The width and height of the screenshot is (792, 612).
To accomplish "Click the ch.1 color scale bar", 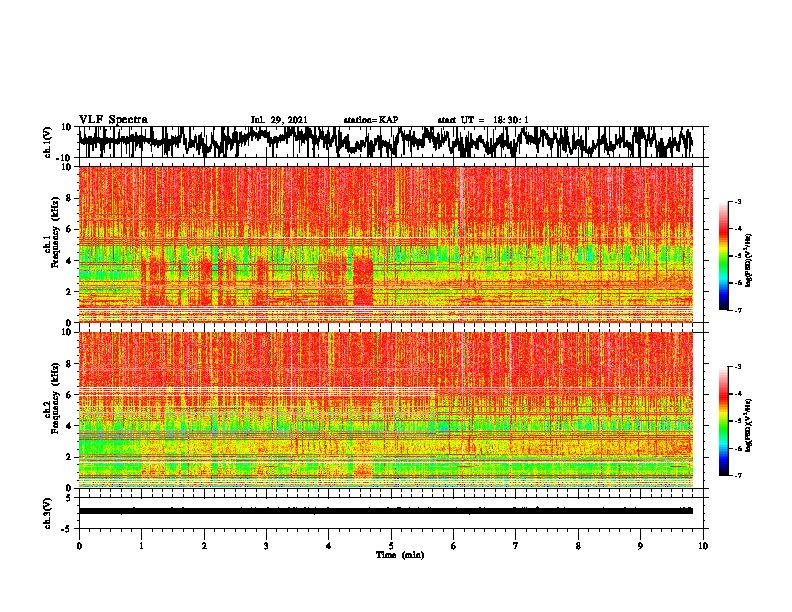I will (724, 256).
